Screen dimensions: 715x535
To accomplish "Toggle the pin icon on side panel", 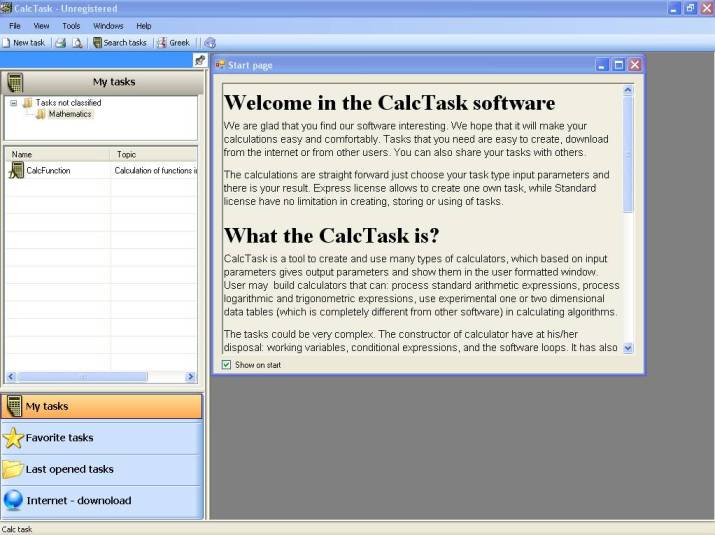I will tap(200, 60).
